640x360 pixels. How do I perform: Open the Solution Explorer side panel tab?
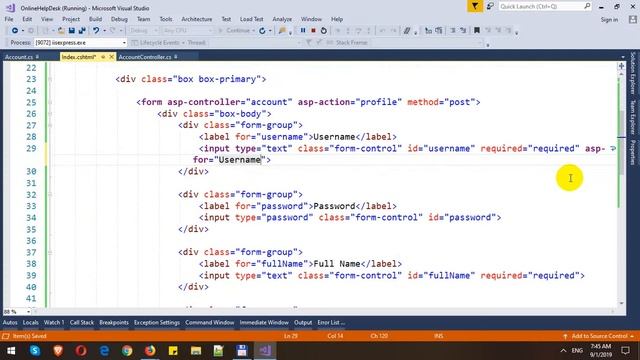(633, 73)
